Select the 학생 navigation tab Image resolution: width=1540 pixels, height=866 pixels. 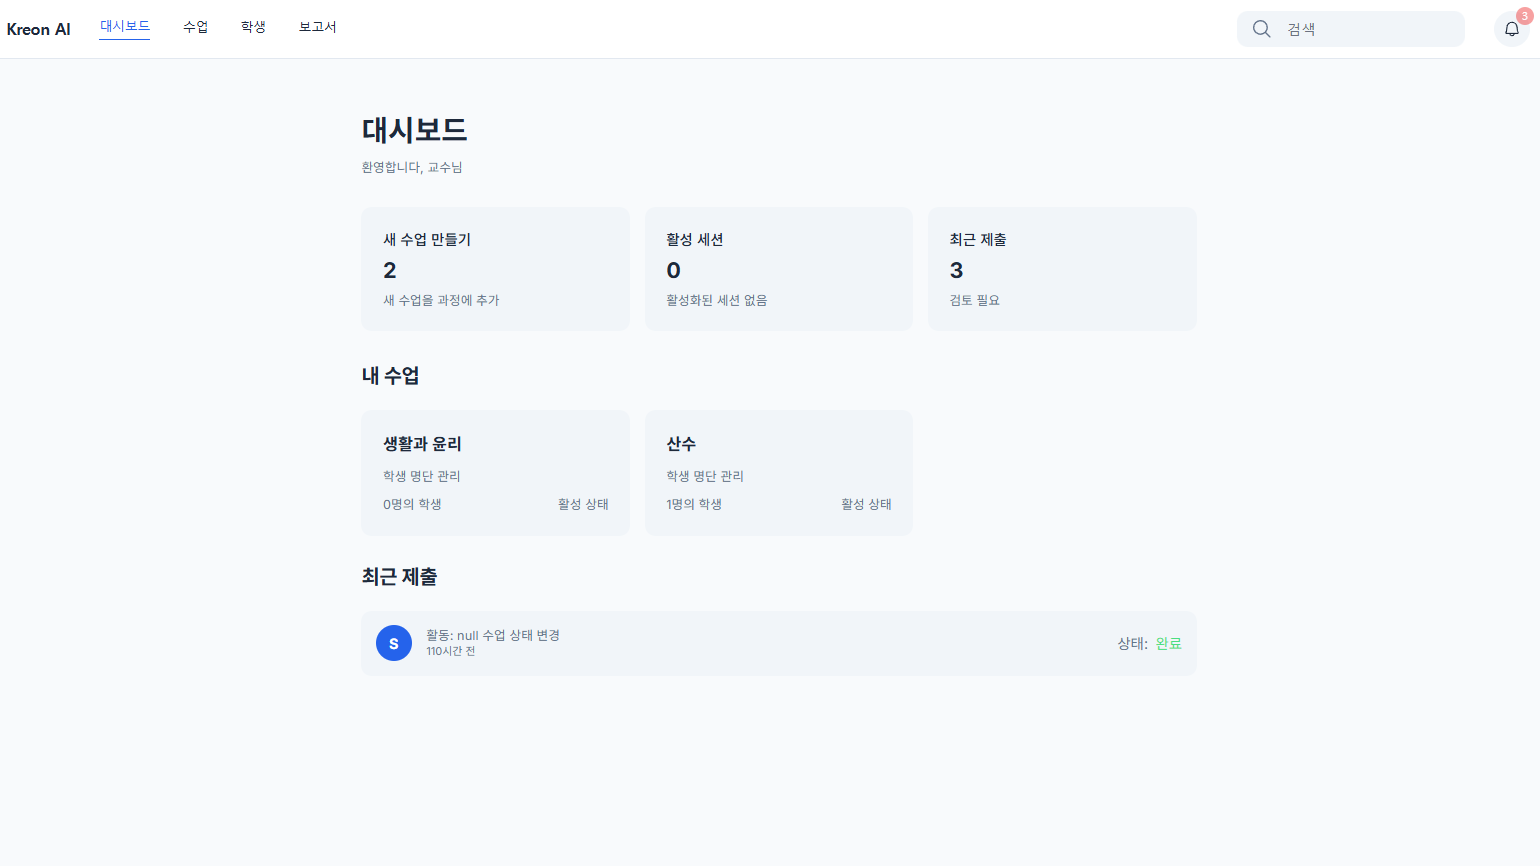coord(253,27)
